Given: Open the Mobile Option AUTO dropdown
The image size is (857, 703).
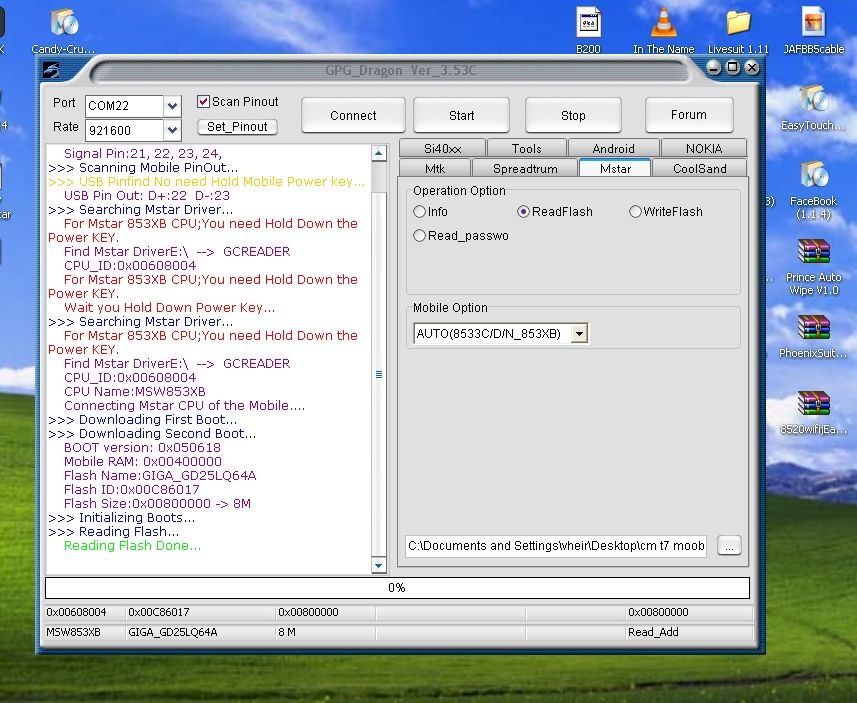Looking at the screenshot, I should tap(579, 333).
